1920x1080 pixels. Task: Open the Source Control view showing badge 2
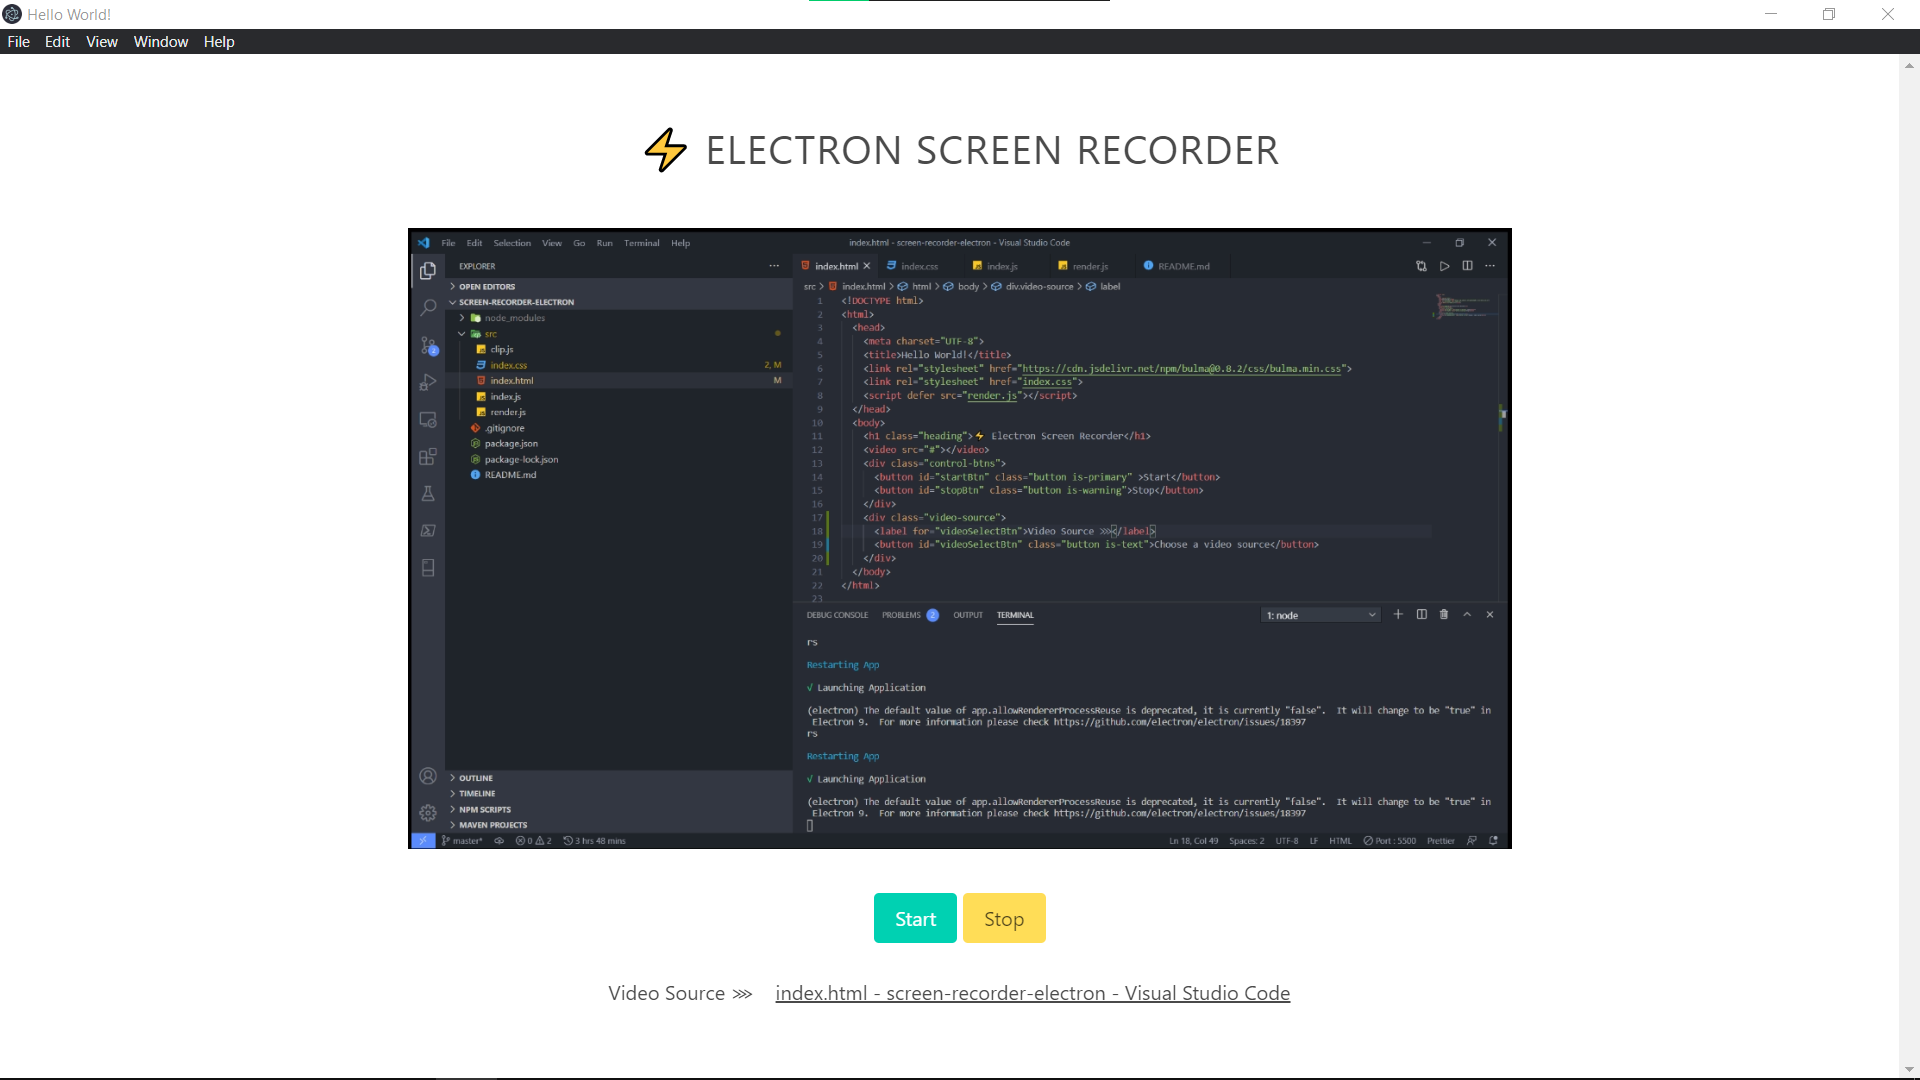coord(428,345)
